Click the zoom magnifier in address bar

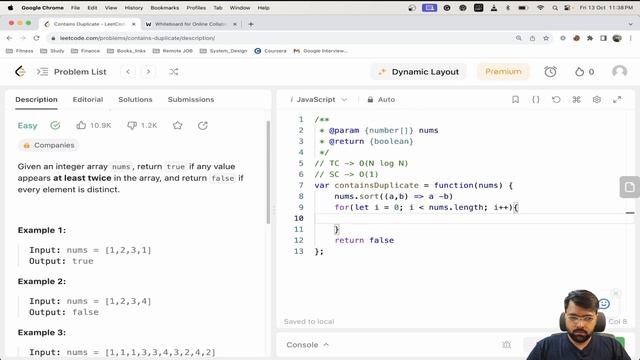tap(518, 38)
